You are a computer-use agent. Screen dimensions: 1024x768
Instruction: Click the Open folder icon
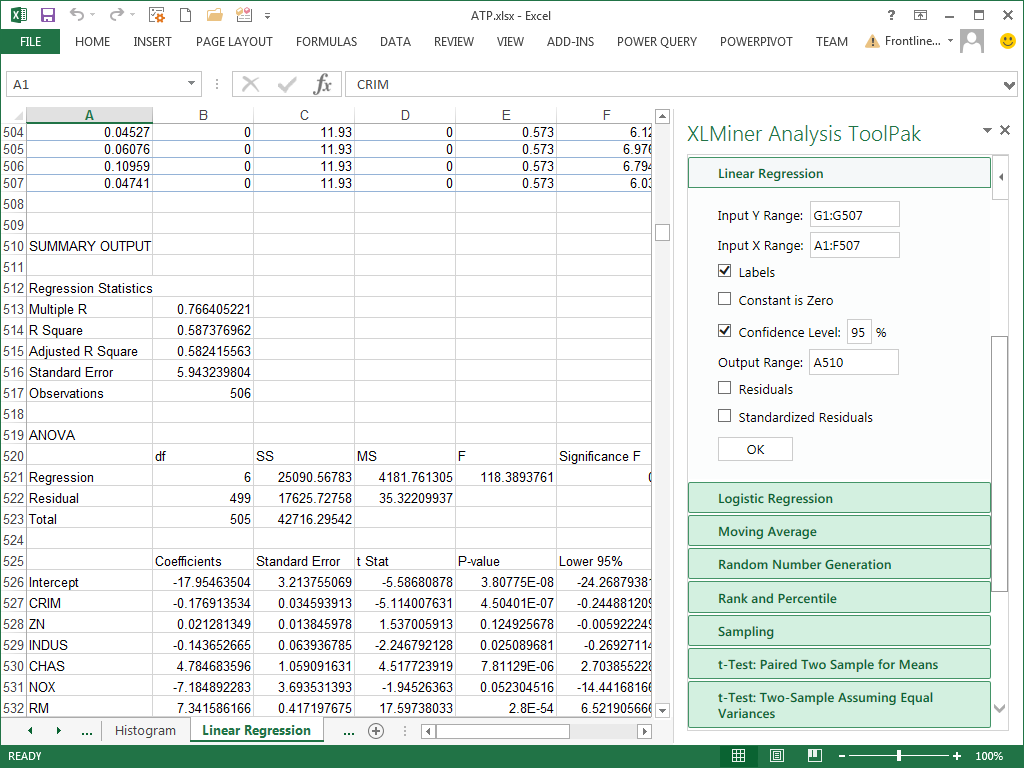pyautogui.click(x=214, y=15)
